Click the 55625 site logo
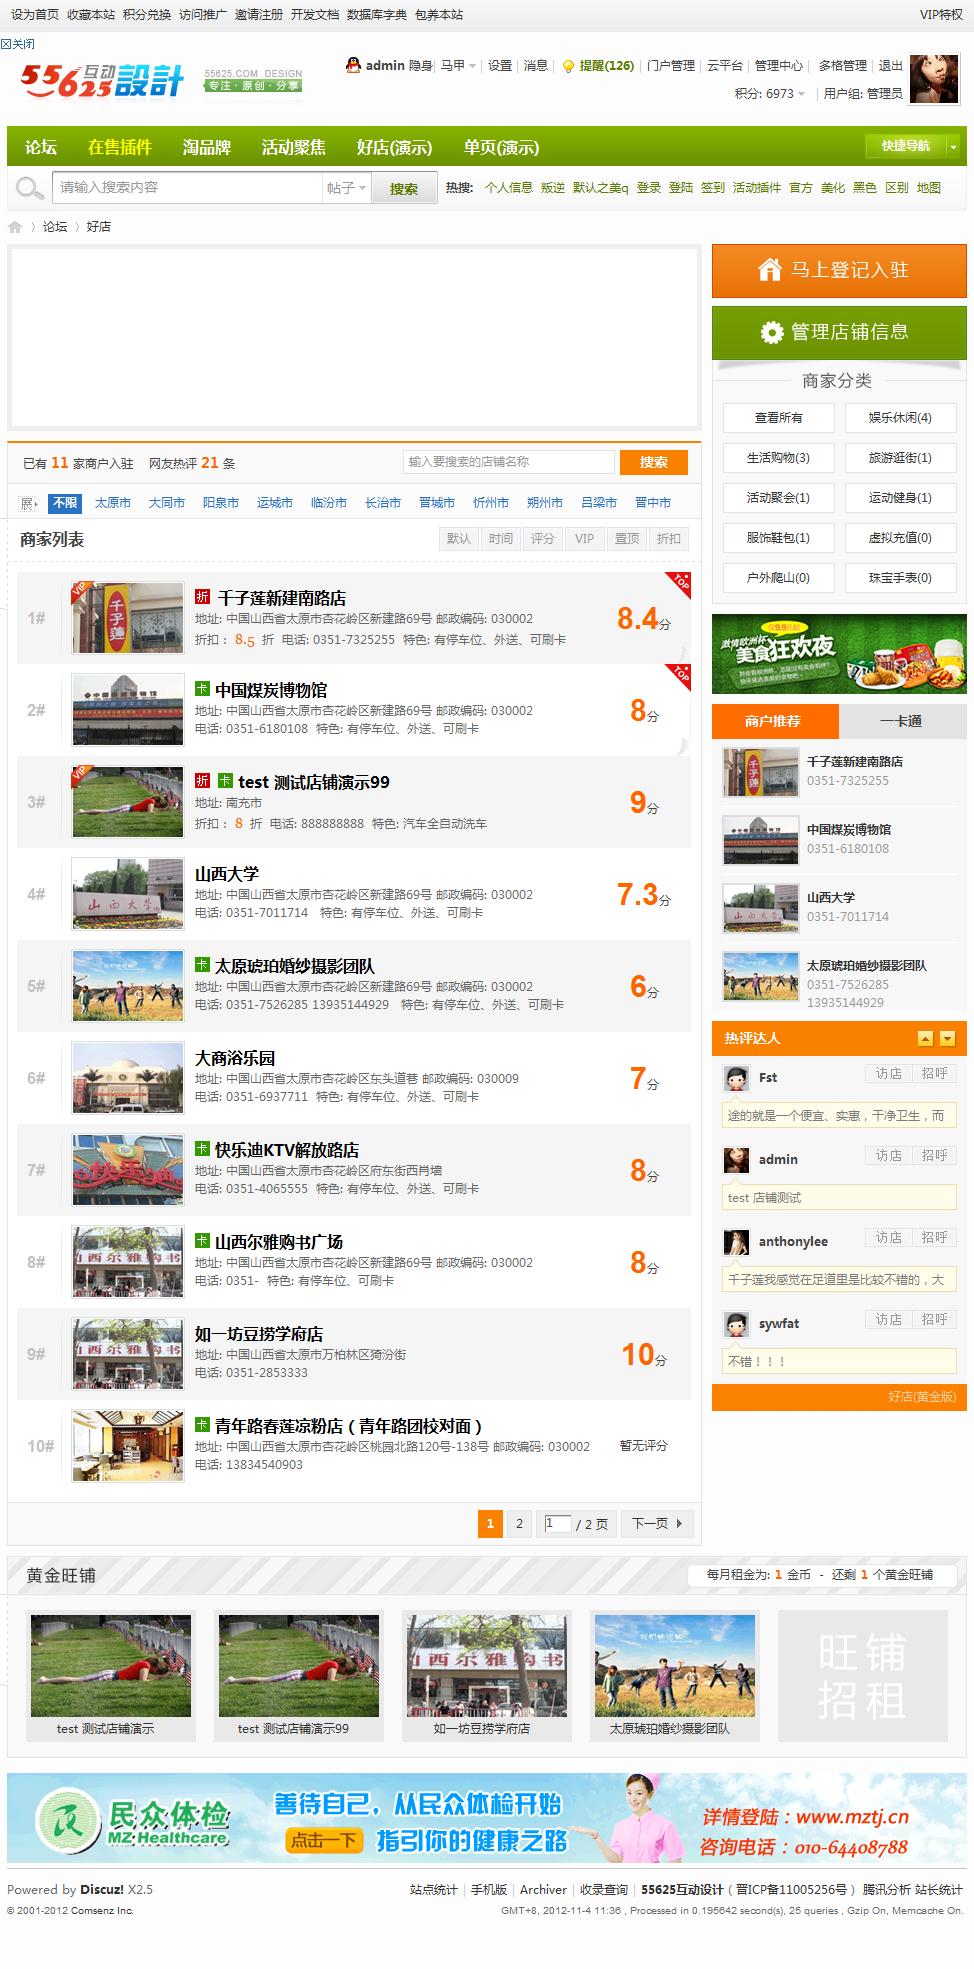The width and height of the screenshot is (974, 1969). (102, 80)
